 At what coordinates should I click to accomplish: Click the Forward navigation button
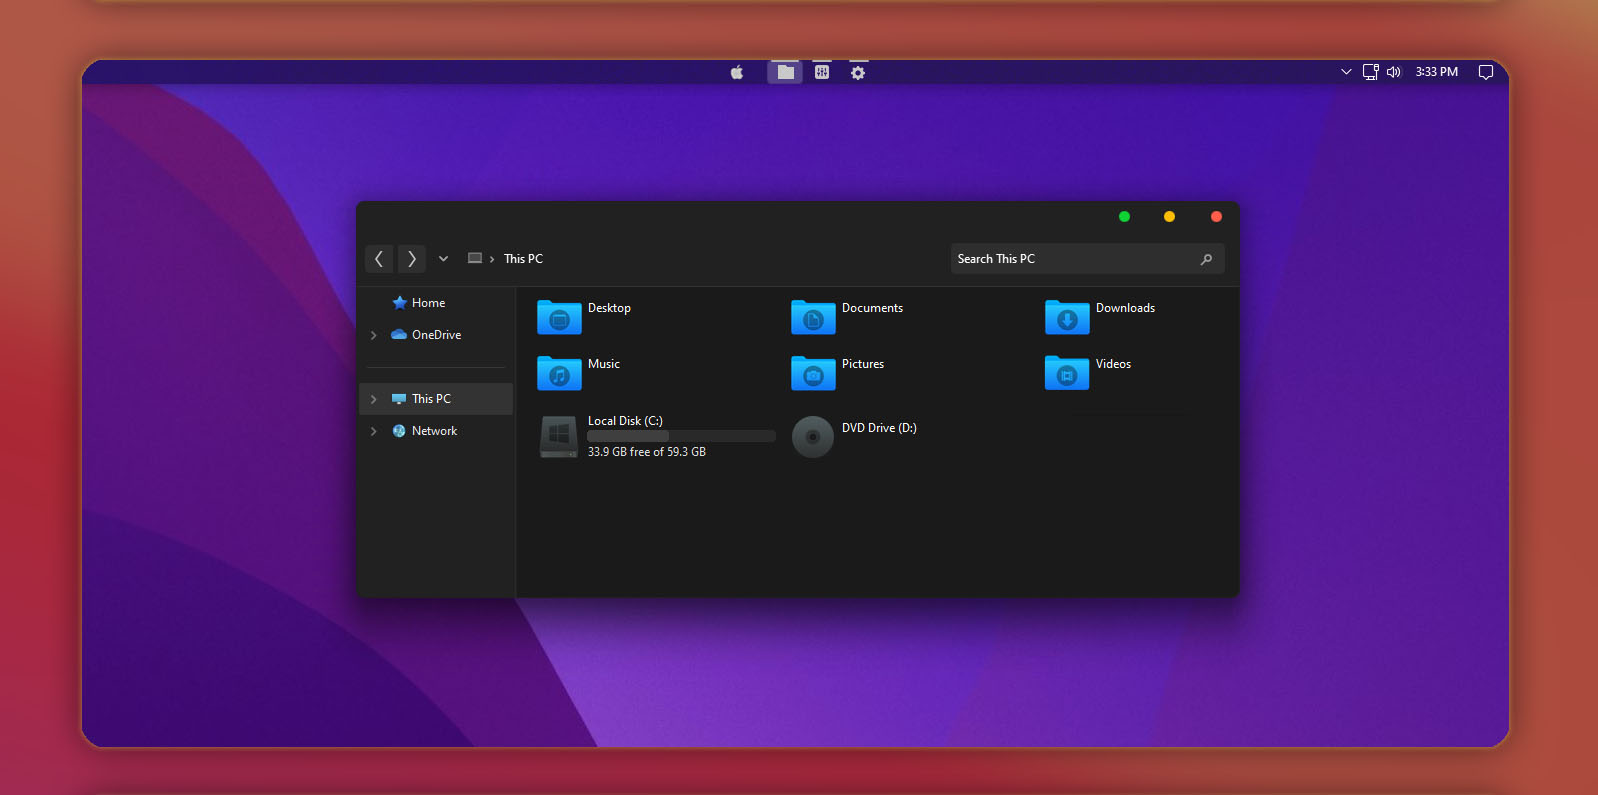pyautogui.click(x=411, y=259)
